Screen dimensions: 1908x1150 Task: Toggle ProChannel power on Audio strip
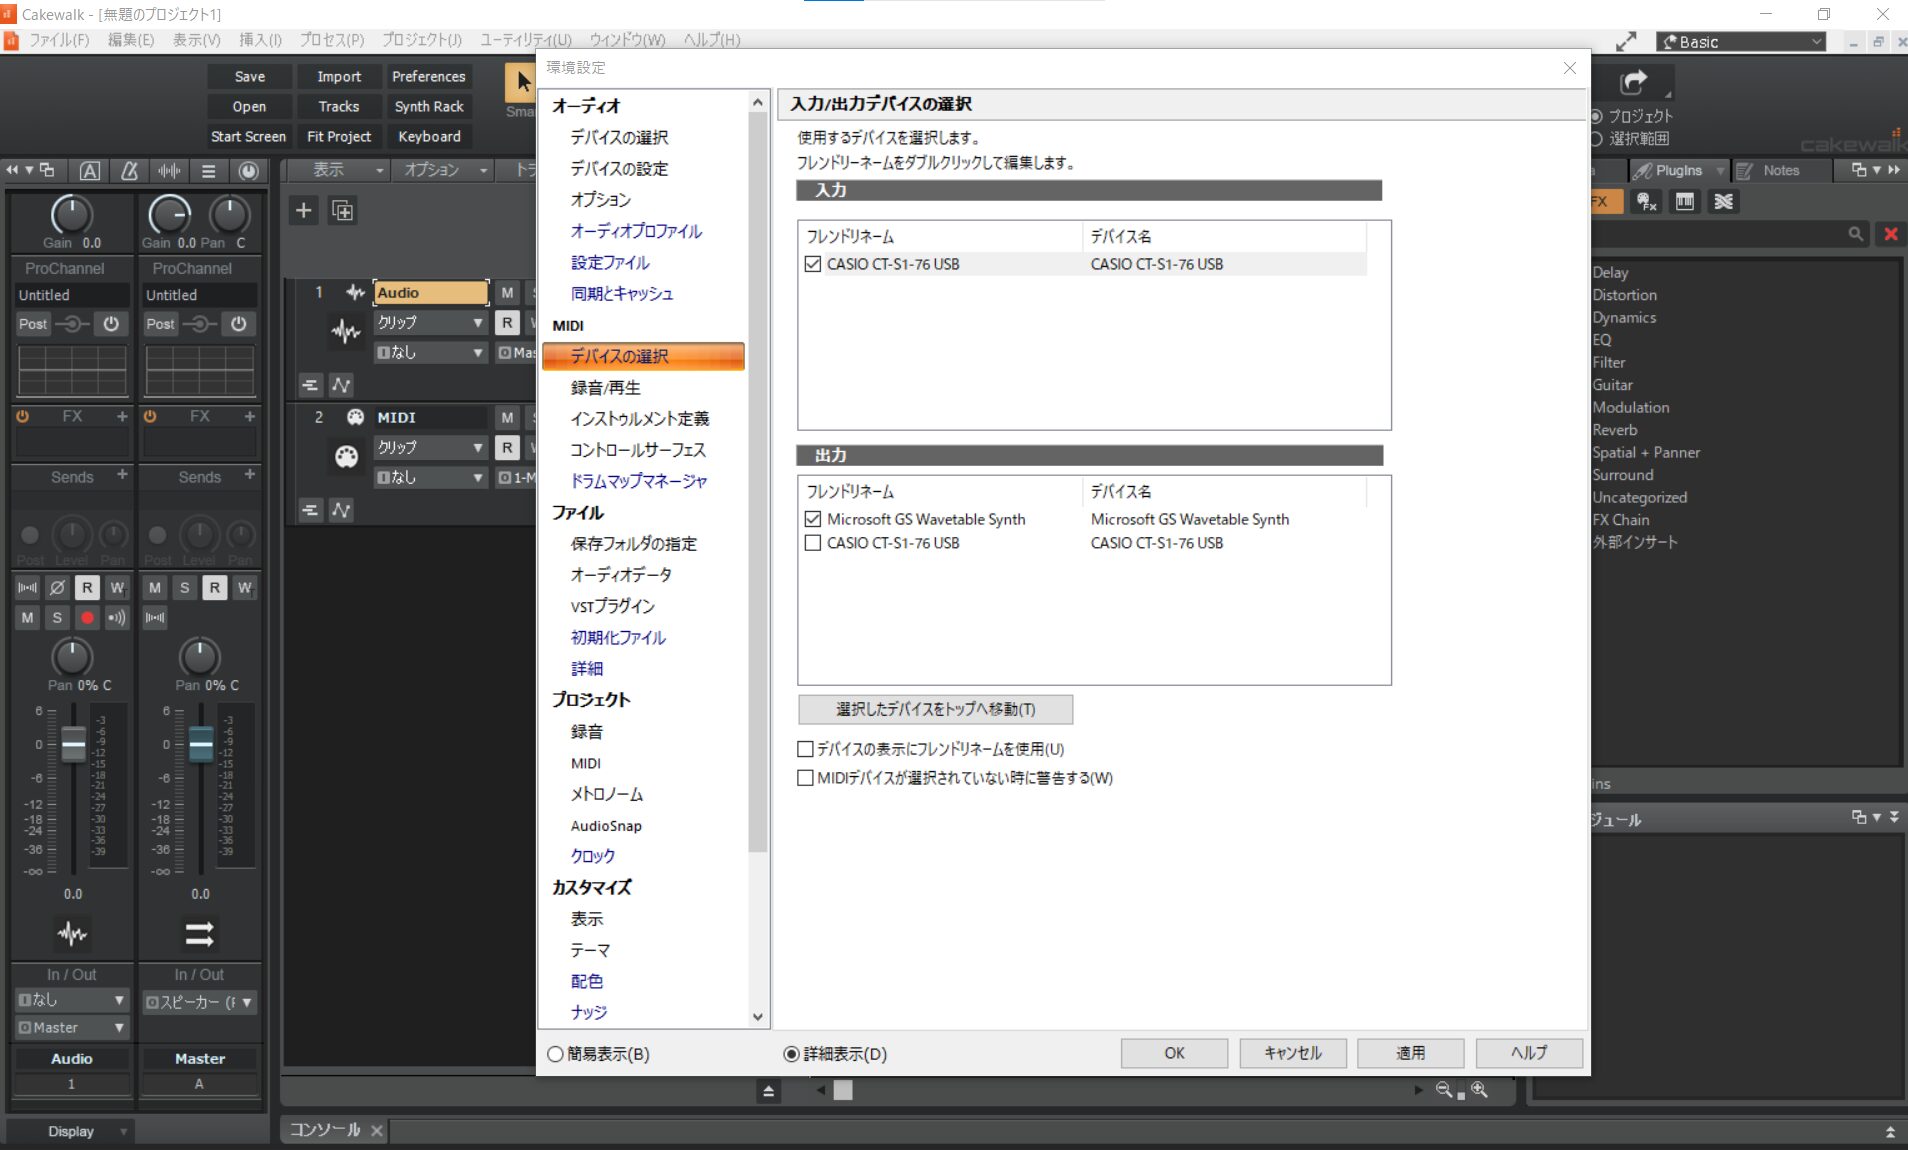click(x=111, y=324)
